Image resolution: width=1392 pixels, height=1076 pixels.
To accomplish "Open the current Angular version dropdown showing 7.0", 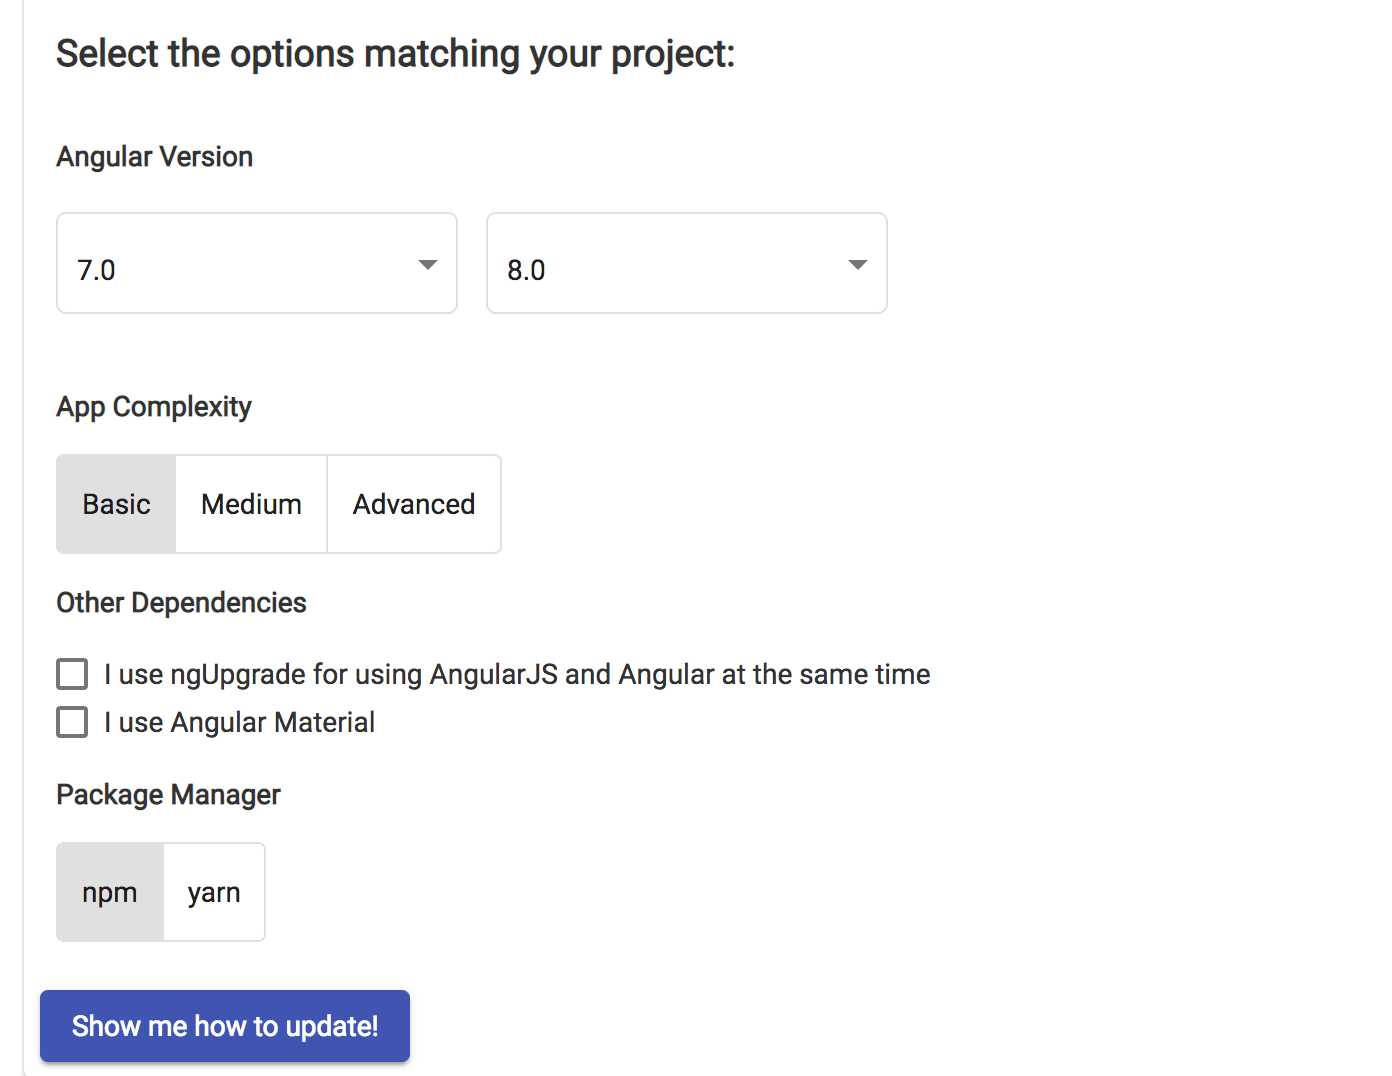I will [256, 263].
